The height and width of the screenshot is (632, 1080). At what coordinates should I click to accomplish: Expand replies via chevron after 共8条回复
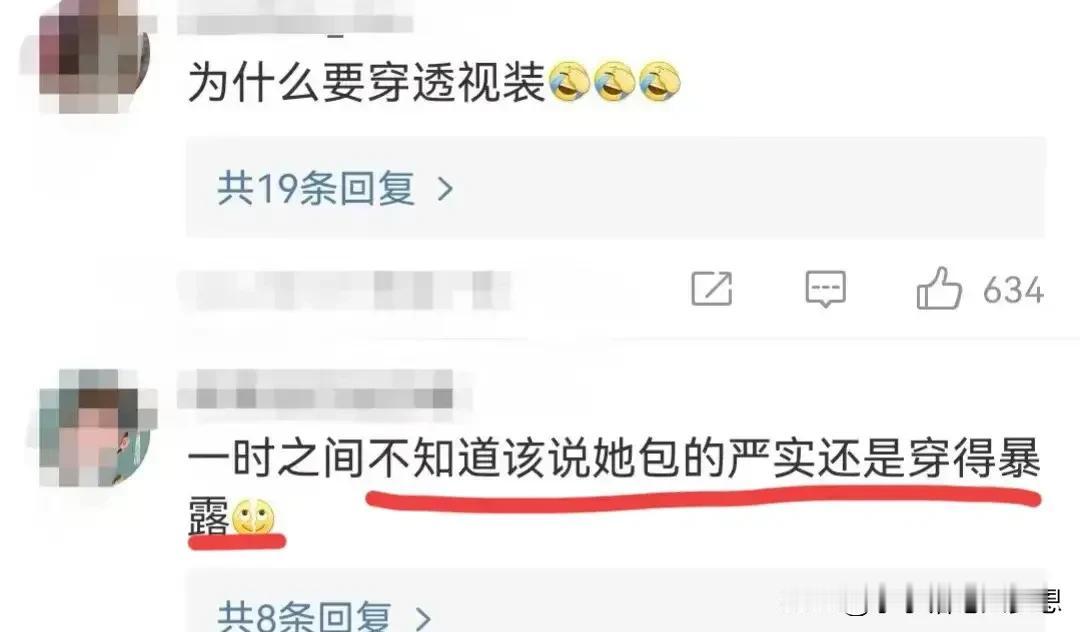tap(423, 618)
